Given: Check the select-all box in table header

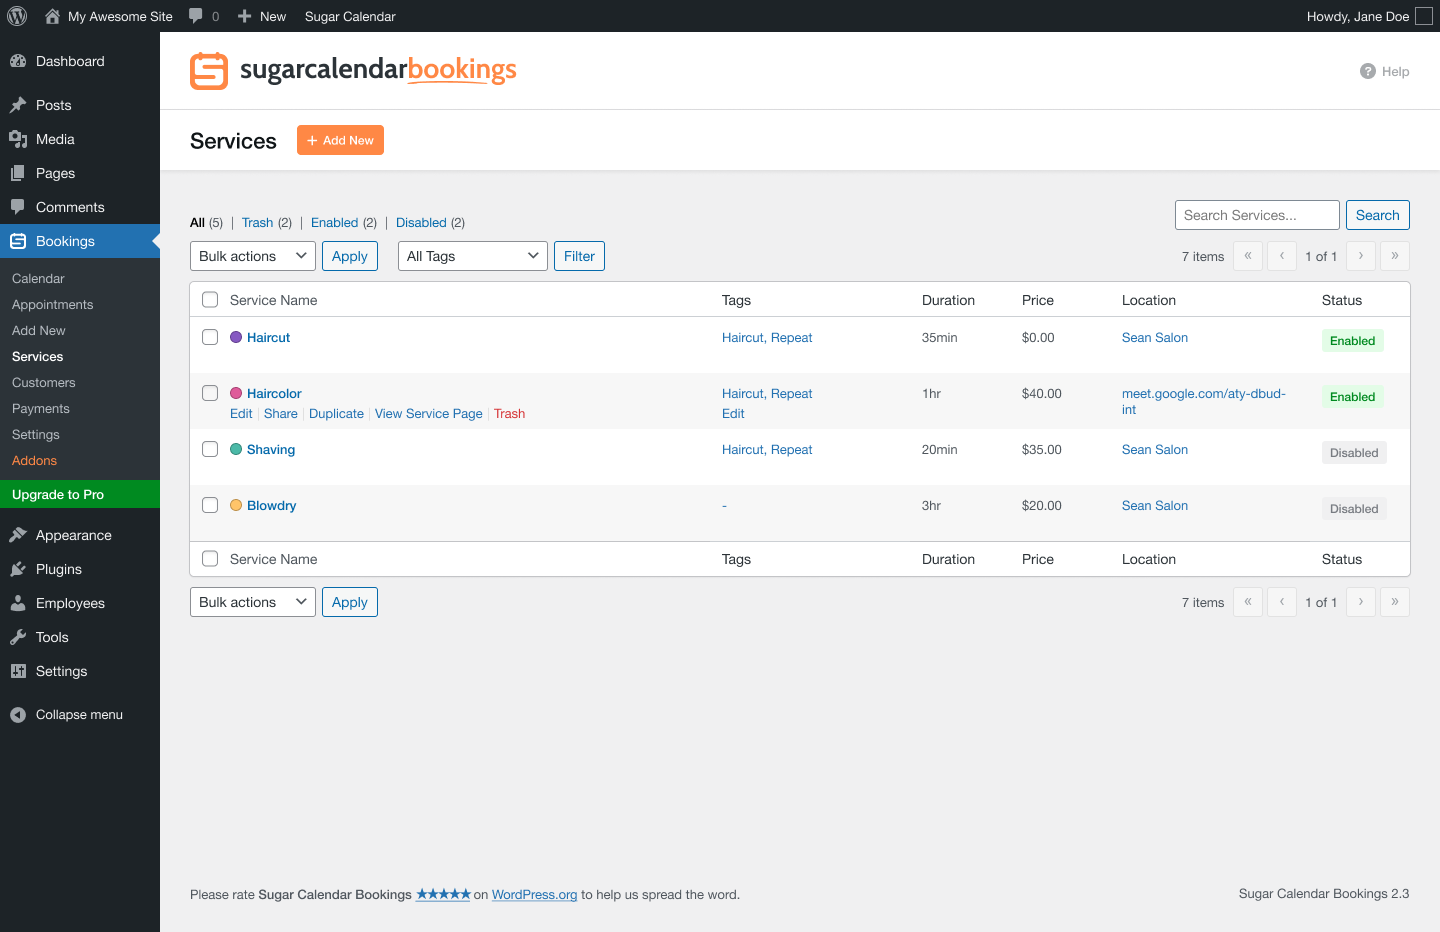Looking at the screenshot, I should click(210, 300).
